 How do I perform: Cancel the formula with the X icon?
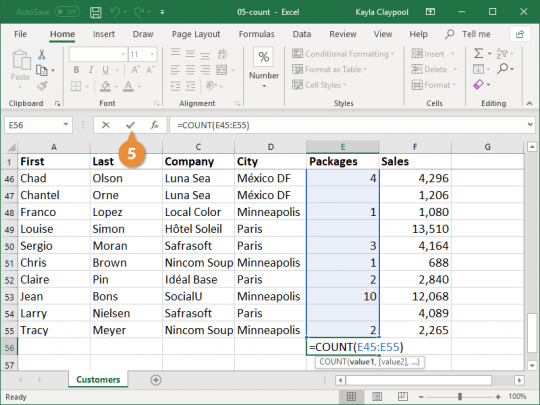tap(106, 125)
